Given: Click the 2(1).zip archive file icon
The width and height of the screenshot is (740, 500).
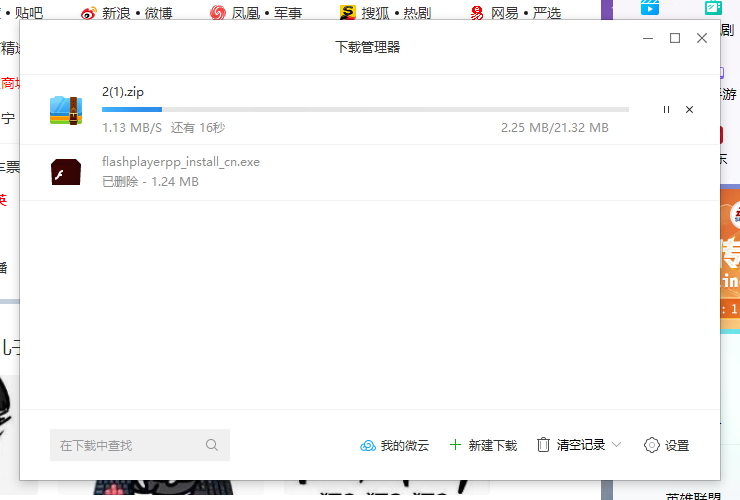Looking at the screenshot, I should (66, 110).
